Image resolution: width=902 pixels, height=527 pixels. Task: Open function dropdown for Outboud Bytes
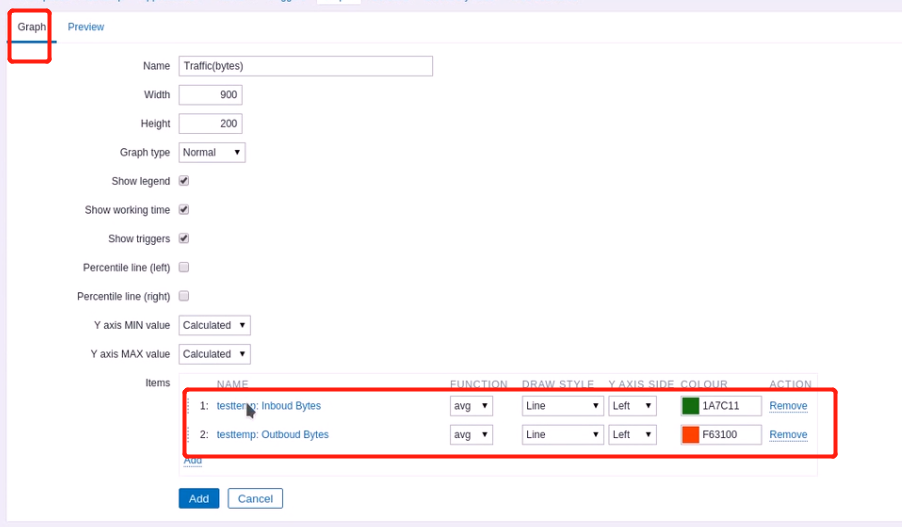point(471,434)
